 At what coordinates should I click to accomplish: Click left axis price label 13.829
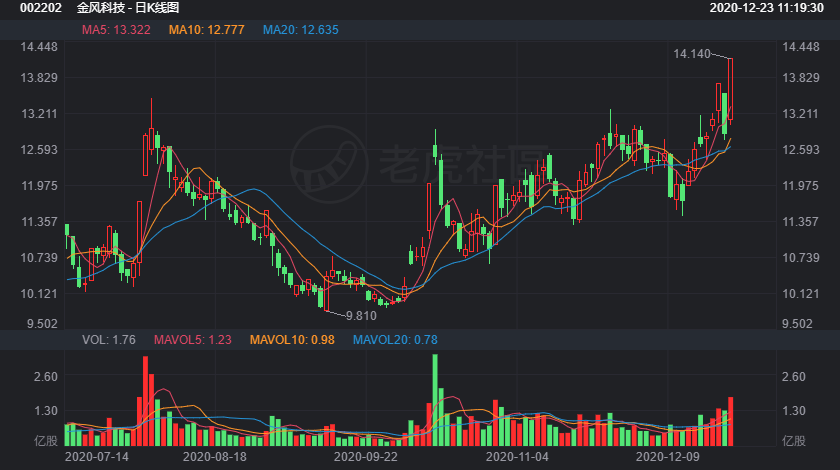[39, 78]
